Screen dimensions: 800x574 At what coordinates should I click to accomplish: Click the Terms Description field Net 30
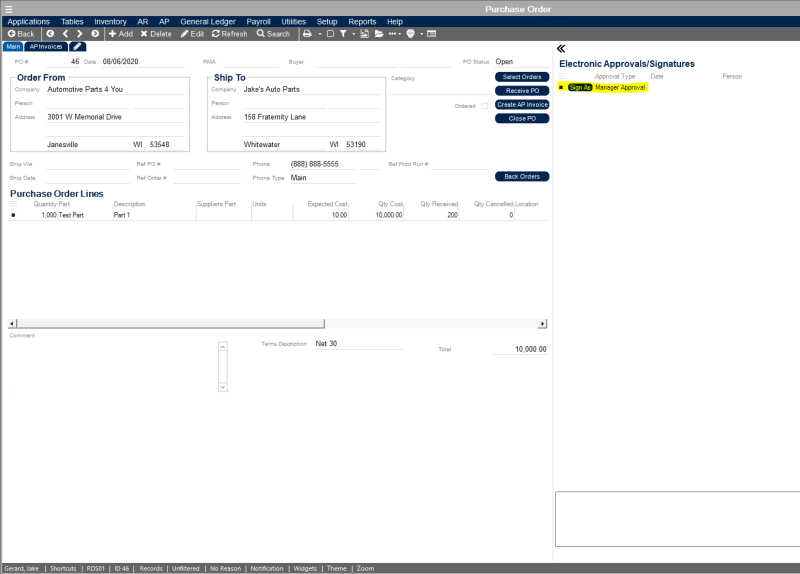(358, 343)
